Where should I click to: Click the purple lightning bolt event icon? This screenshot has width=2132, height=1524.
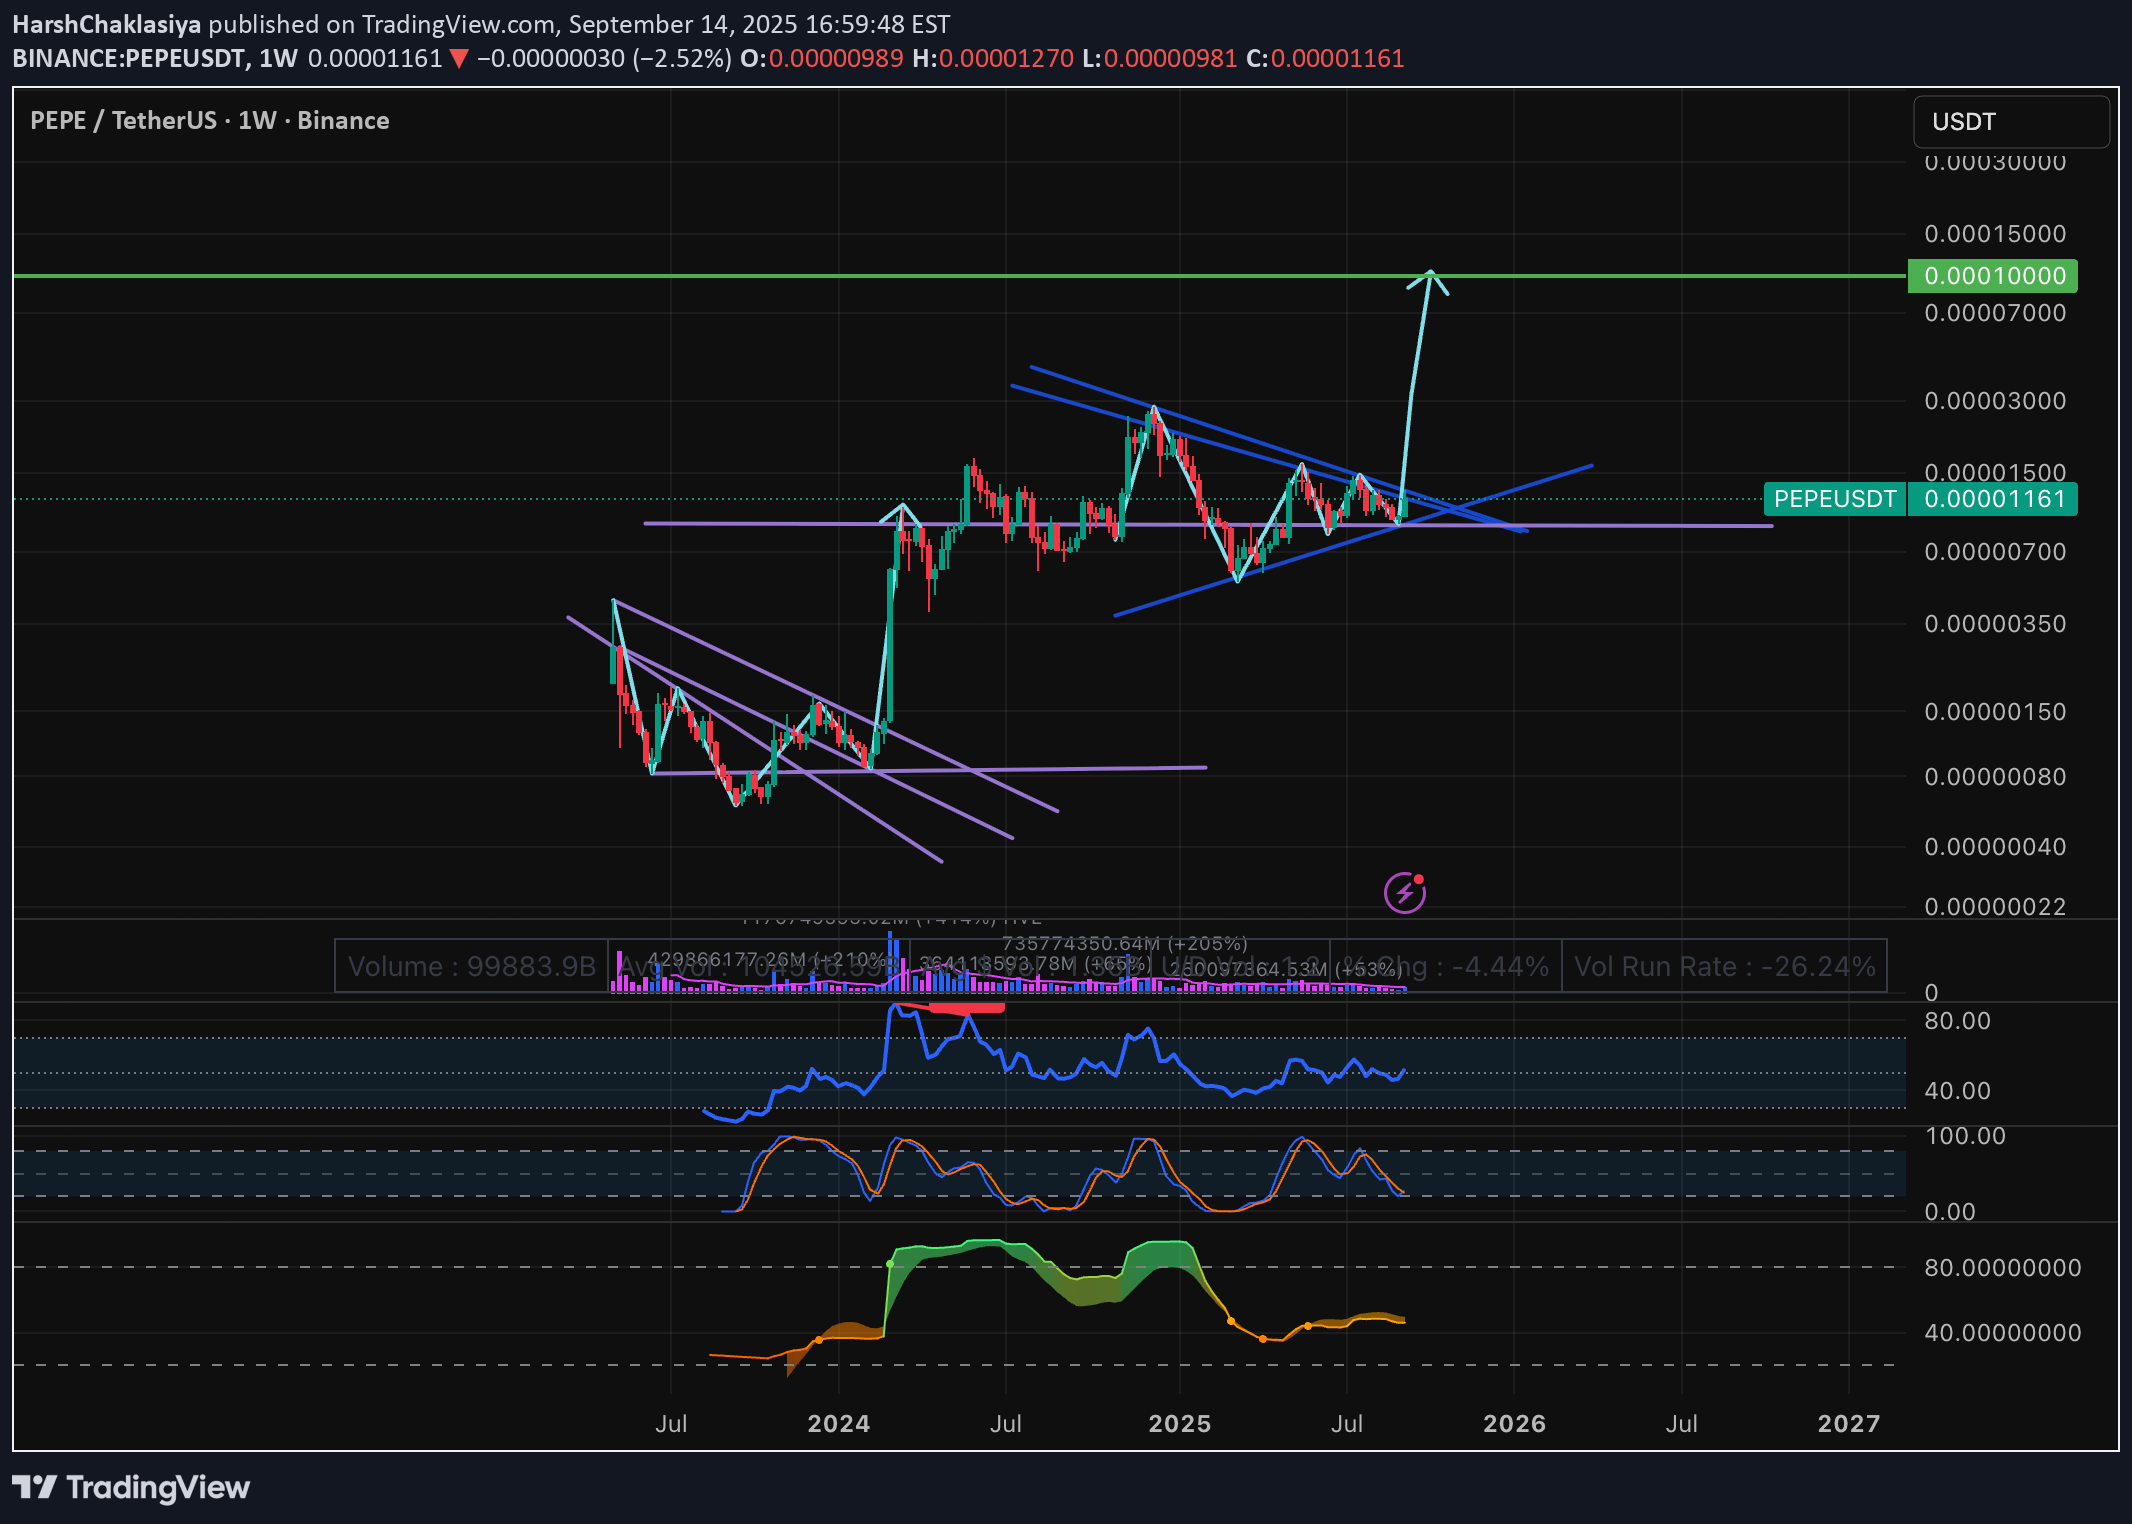coord(1404,892)
